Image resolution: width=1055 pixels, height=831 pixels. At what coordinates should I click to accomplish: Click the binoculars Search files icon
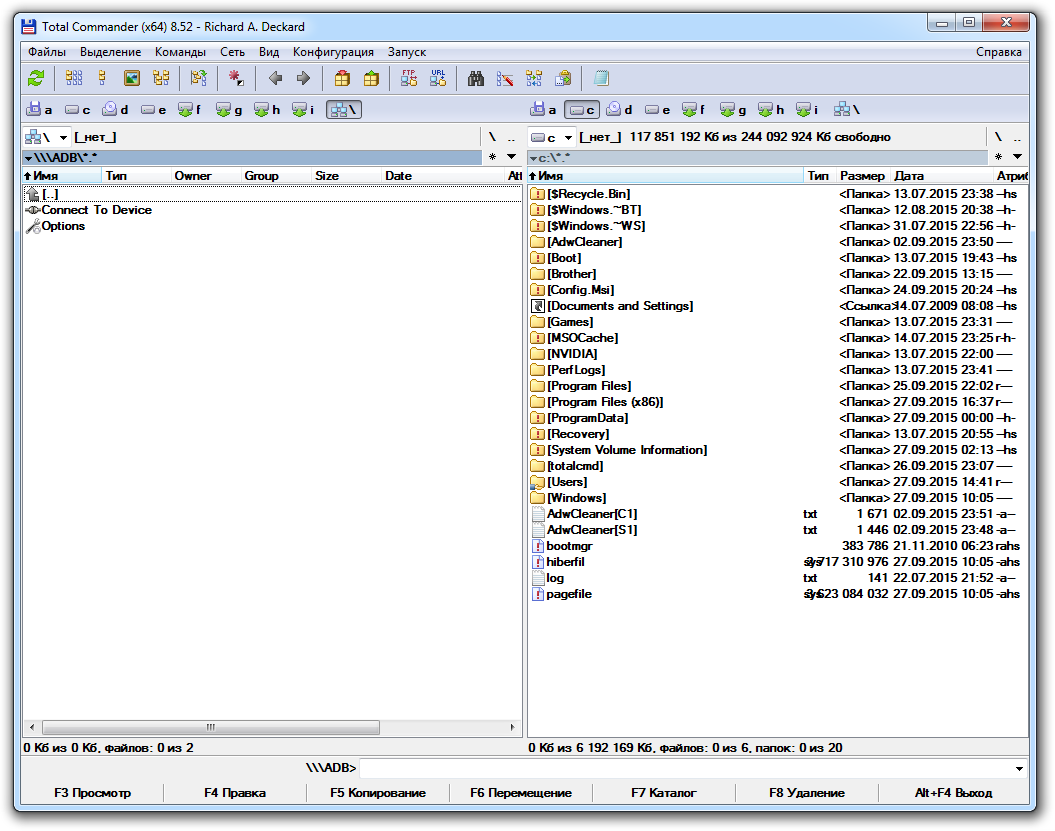click(x=476, y=78)
